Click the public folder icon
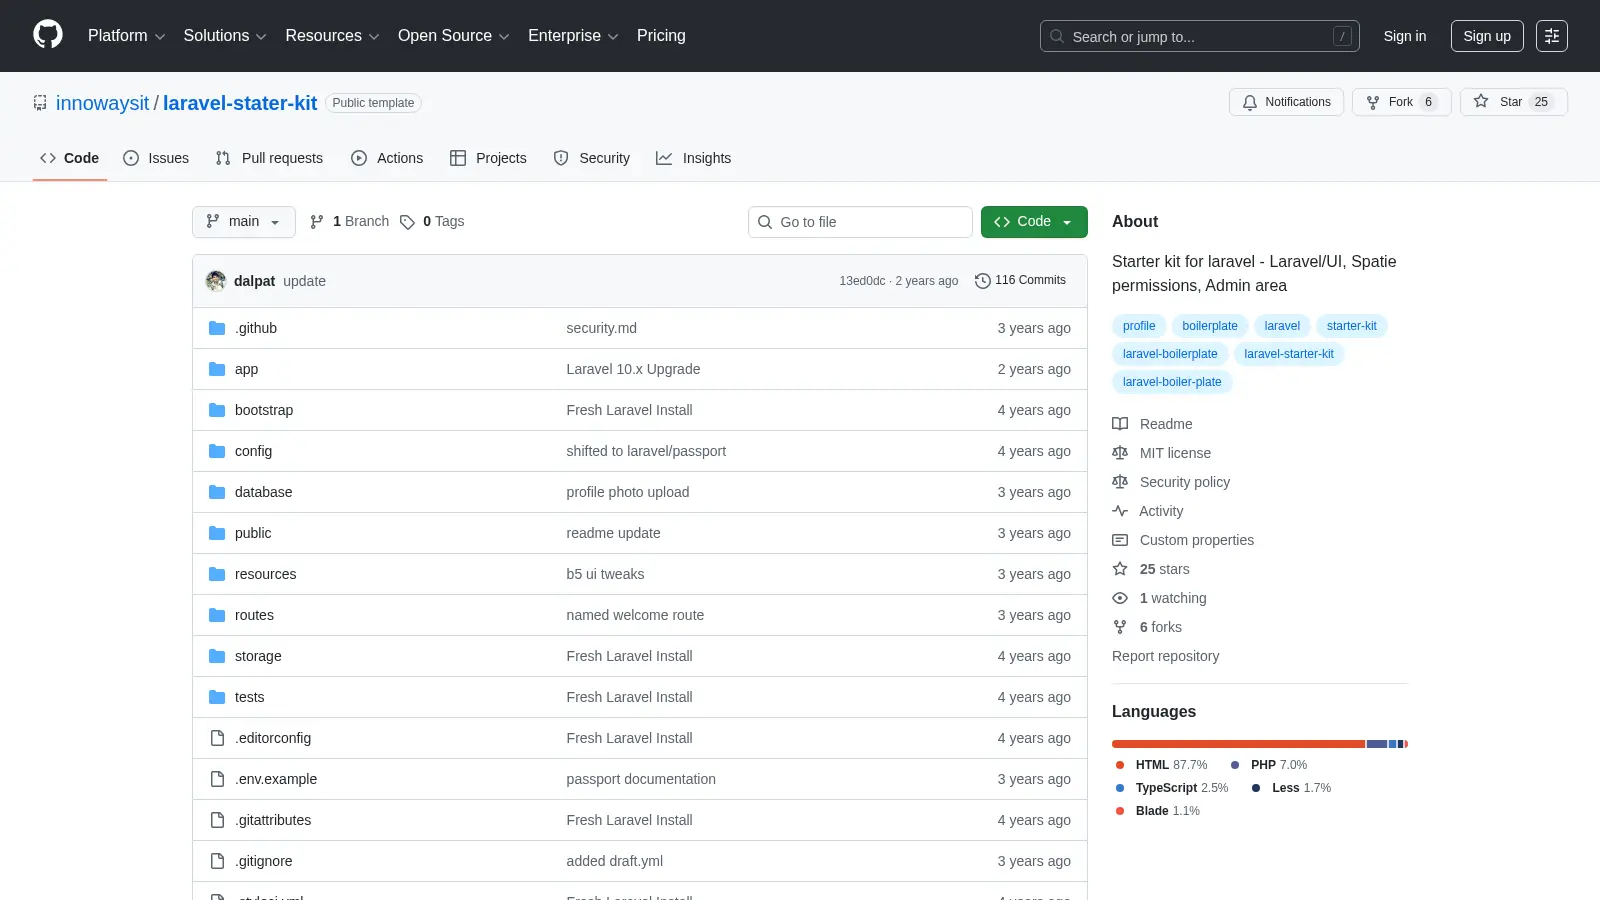 (x=217, y=533)
